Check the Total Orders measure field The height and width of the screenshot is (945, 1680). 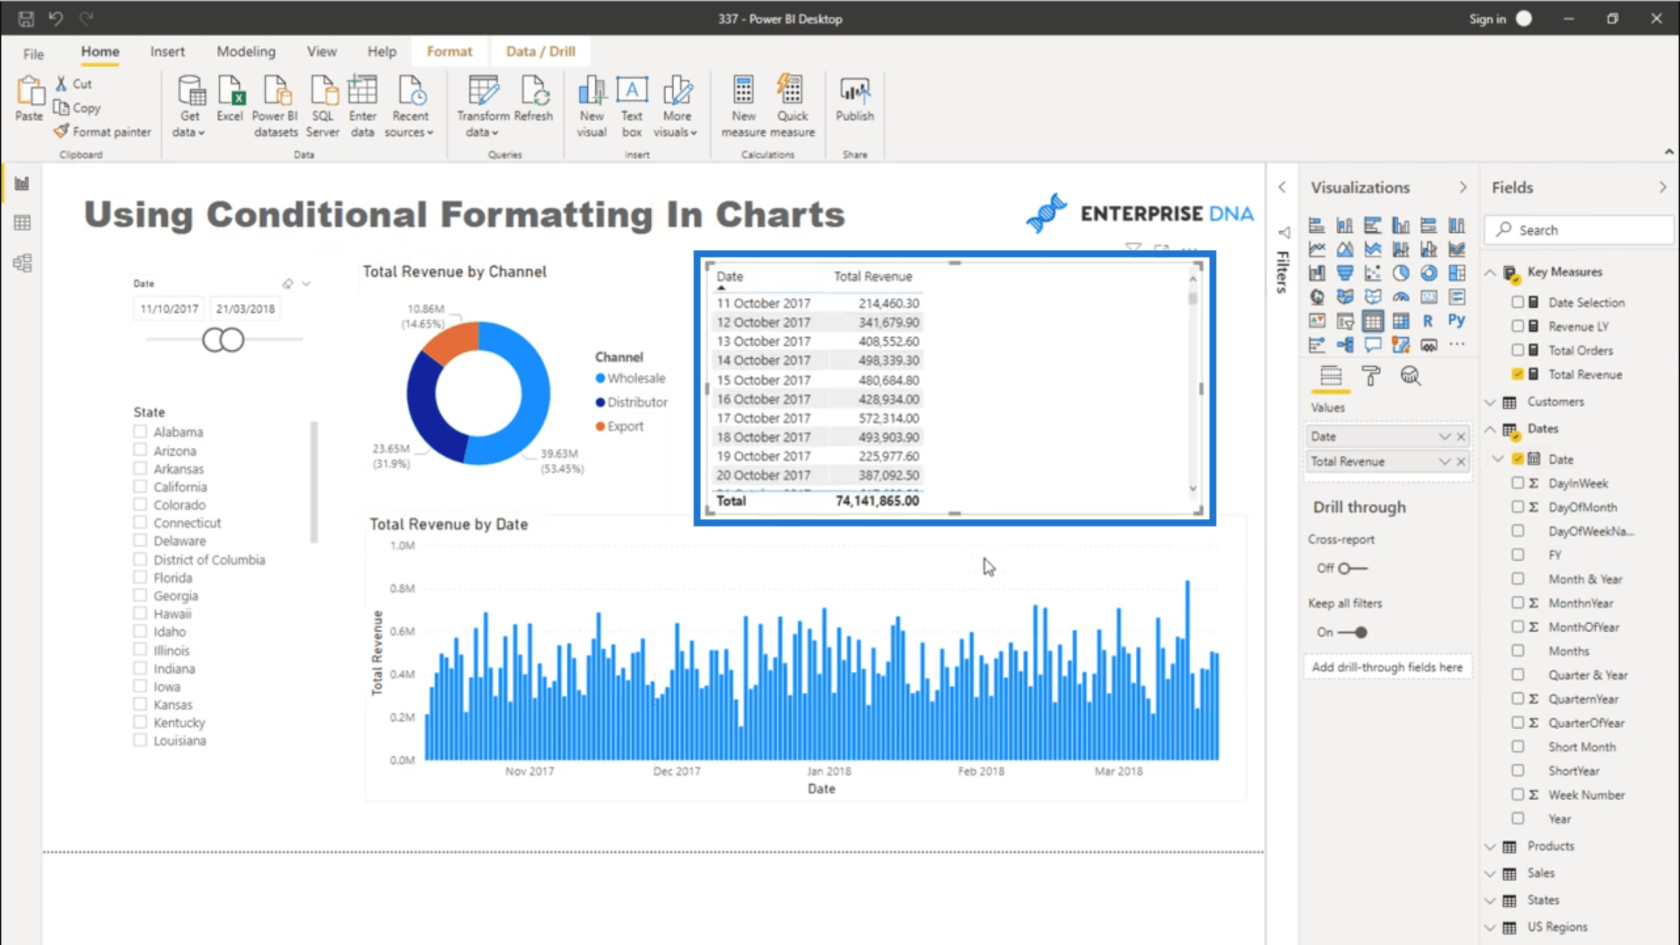pyautogui.click(x=1518, y=350)
